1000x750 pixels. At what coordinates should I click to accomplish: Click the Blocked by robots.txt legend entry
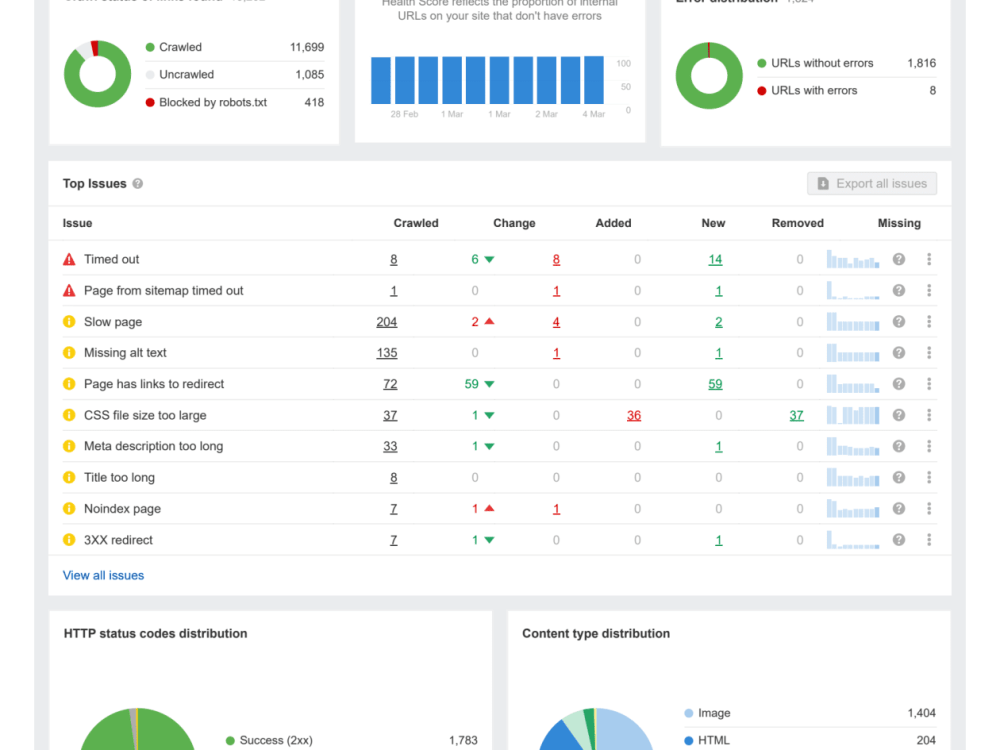tap(235, 102)
